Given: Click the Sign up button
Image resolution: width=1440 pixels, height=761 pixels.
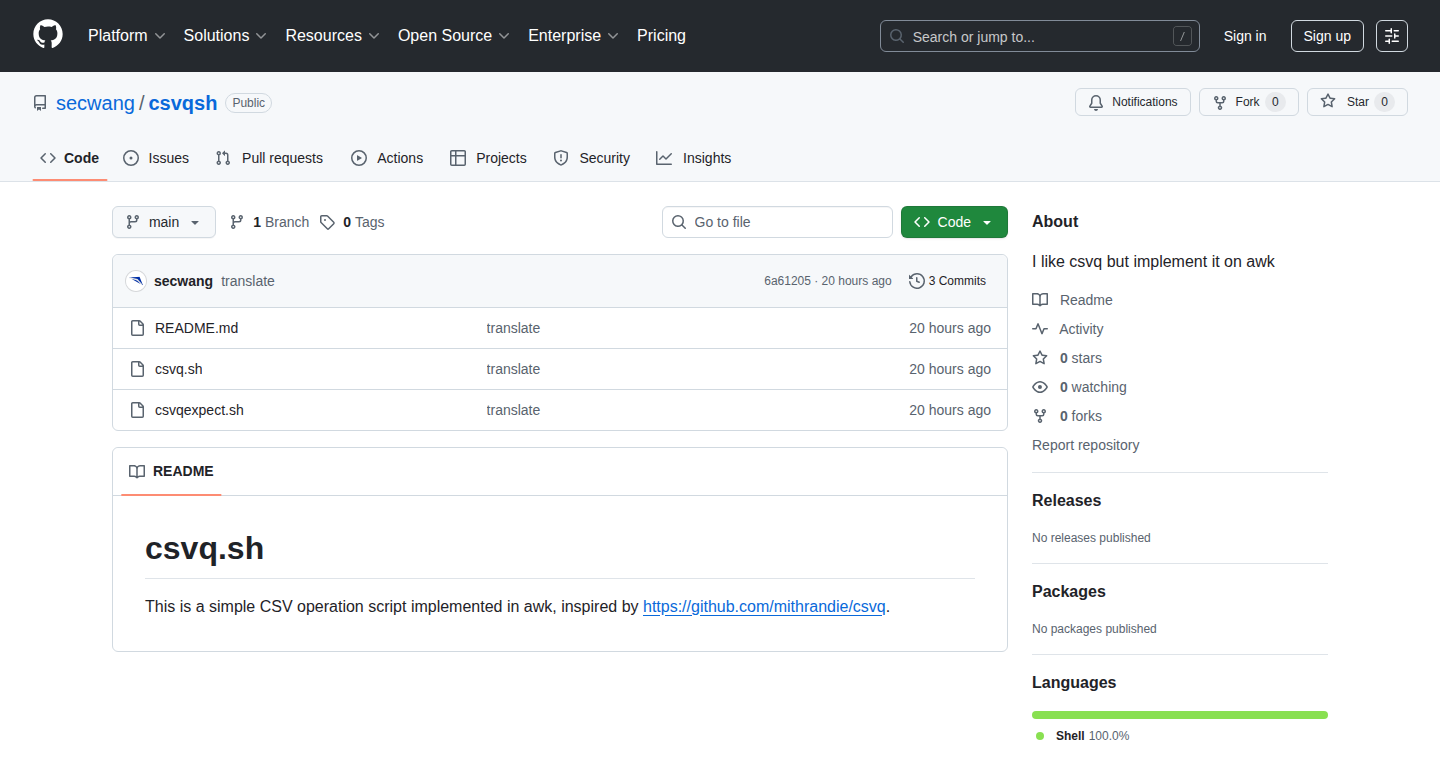Looking at the screenshot, I should tap(1327, 36).
